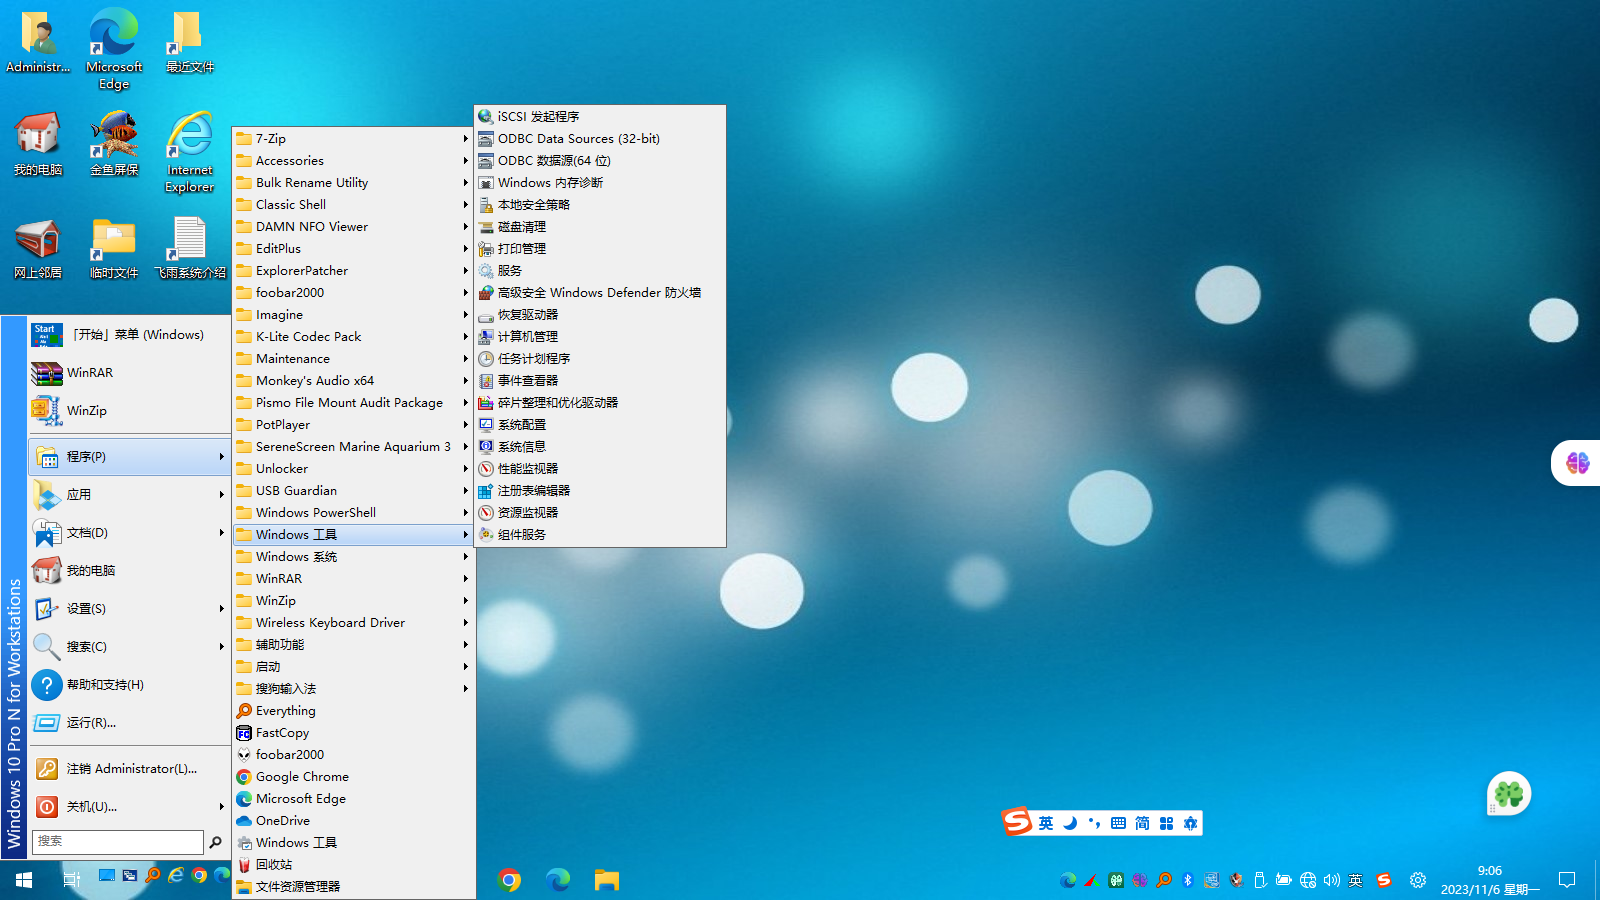
Task: Open 高级安全 Windows Defender 防火墙
Action: click(x=600, y=293)
